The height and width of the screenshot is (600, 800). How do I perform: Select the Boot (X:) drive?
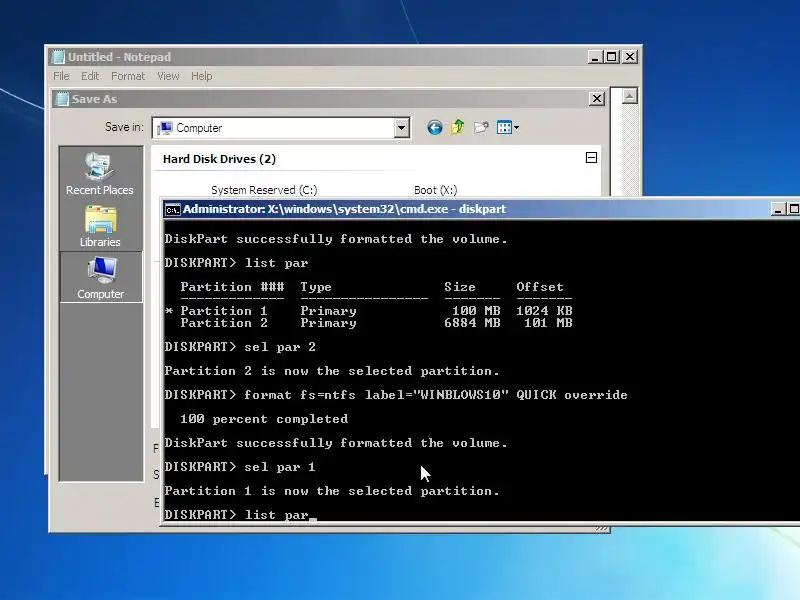point(435,190)
